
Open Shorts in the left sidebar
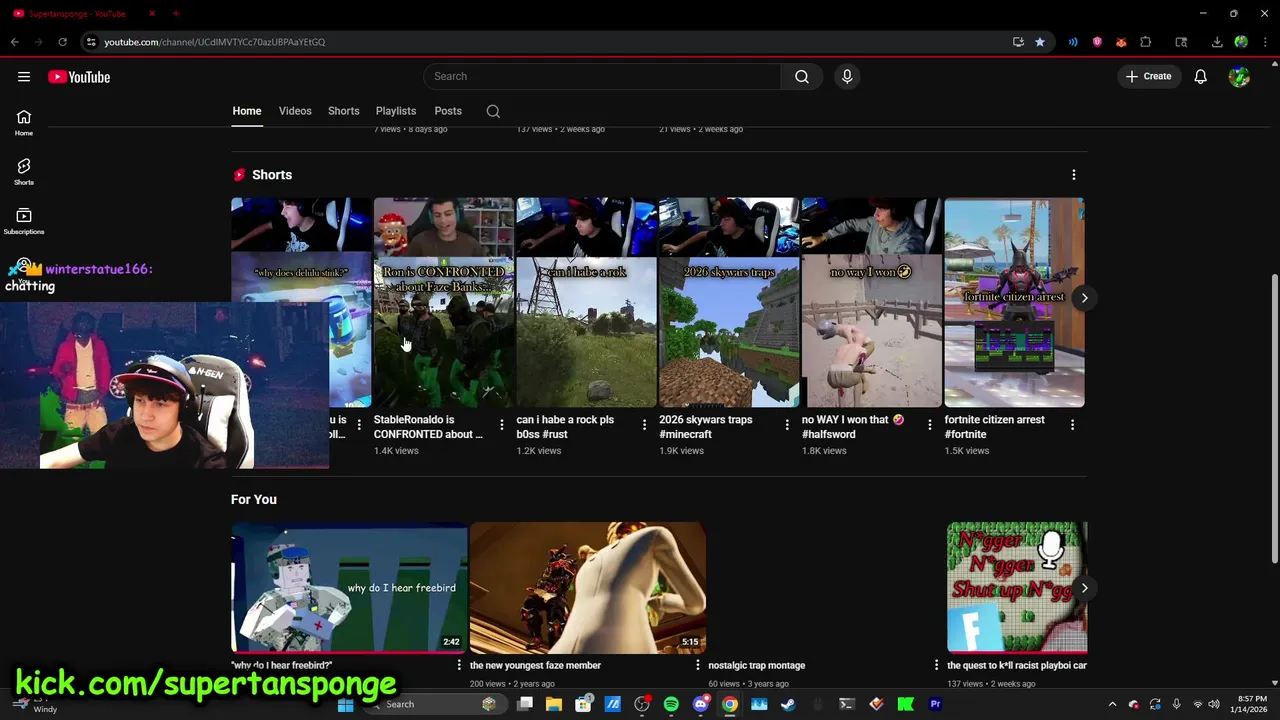click(x=24, y=171)
